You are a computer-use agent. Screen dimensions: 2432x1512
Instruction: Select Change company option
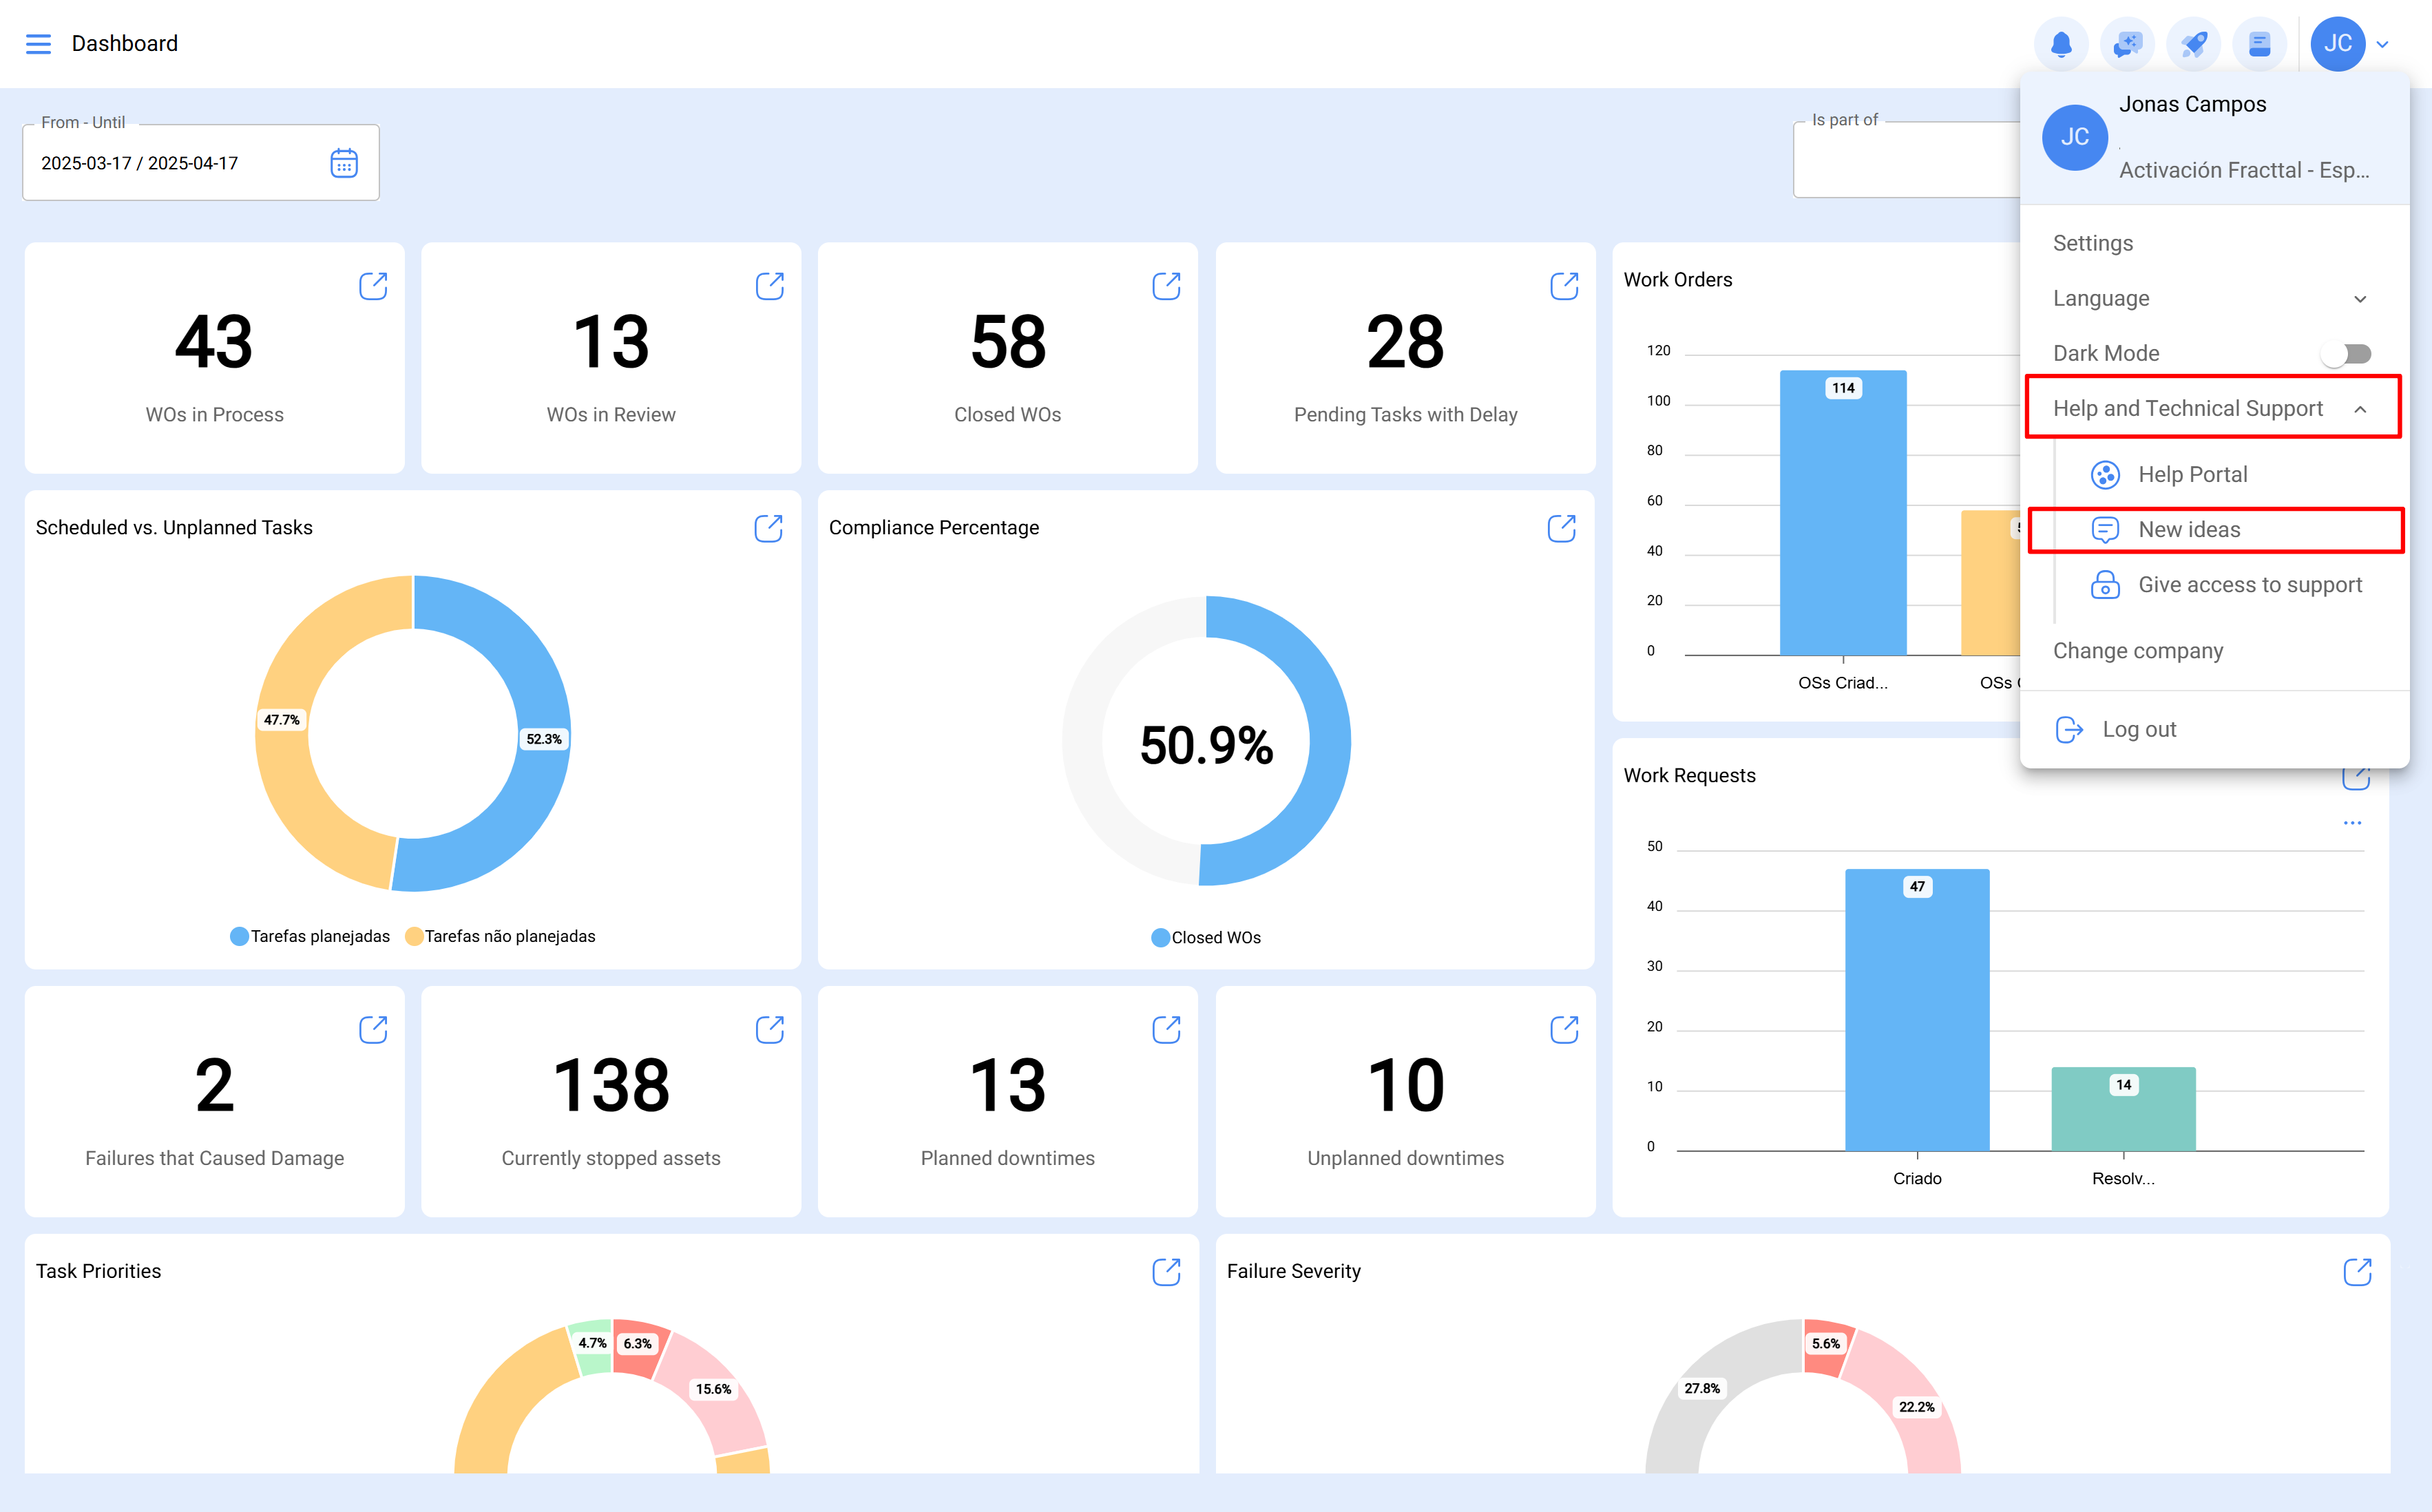2138,651
